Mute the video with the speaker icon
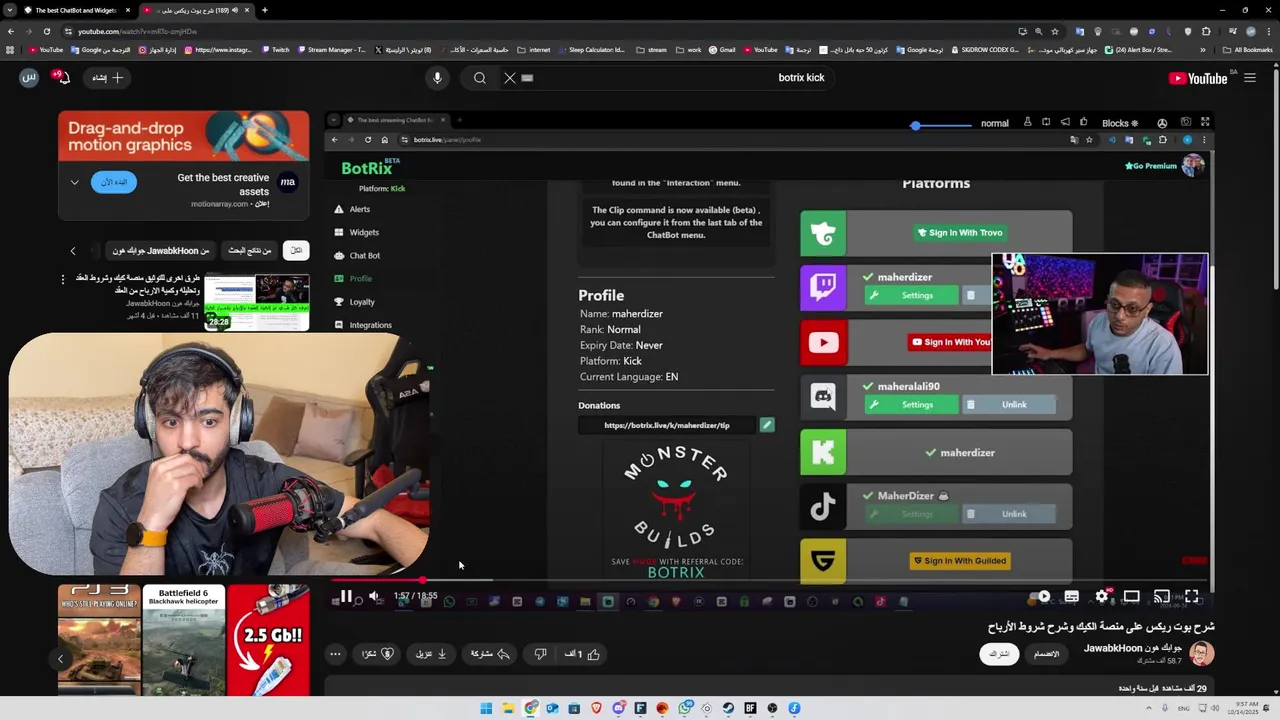 374,597
